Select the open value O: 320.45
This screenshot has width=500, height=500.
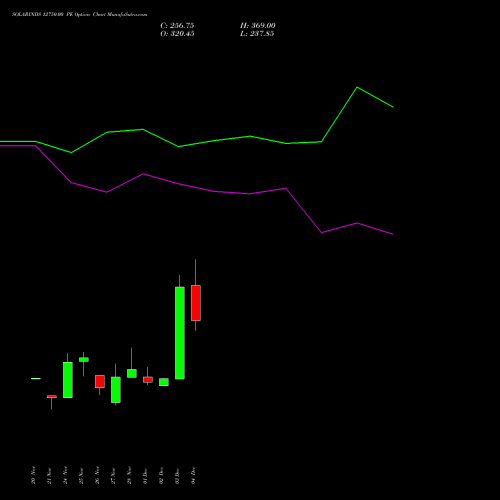pyautogui.click(x=177, y=34)
